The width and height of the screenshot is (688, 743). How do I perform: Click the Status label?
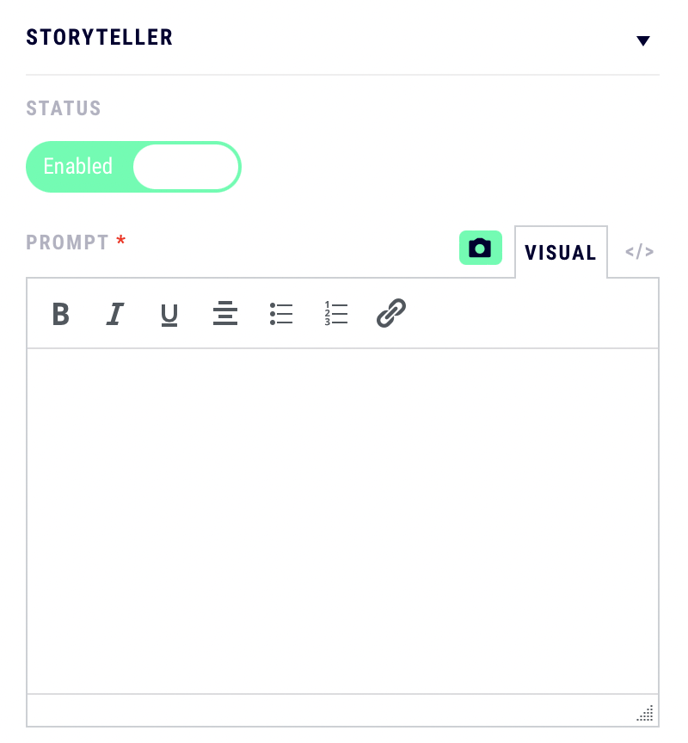click(x=64, y=109)
